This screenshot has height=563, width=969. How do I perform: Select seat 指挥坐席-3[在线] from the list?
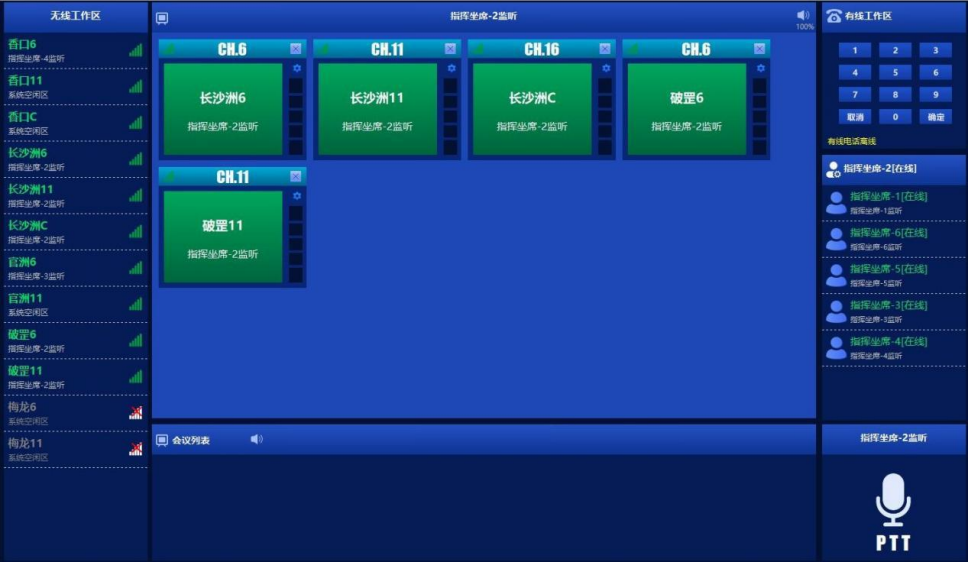[x=888, y=306]
